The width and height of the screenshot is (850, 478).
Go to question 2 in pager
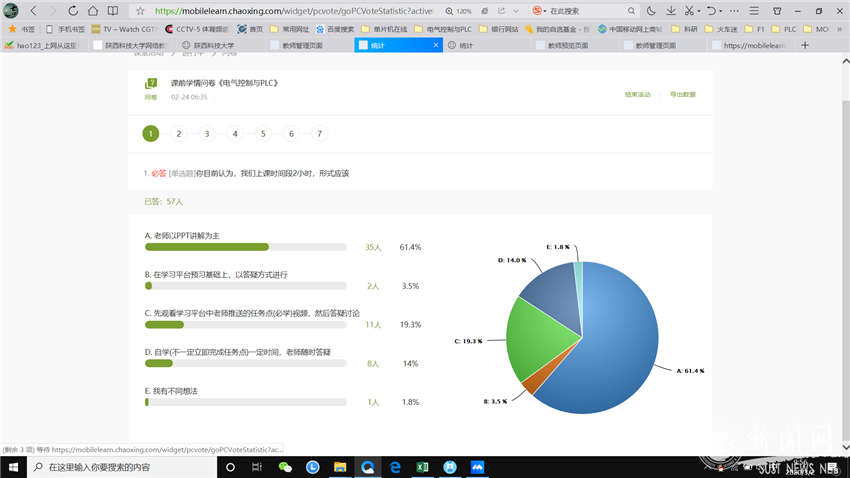[179, 133]
